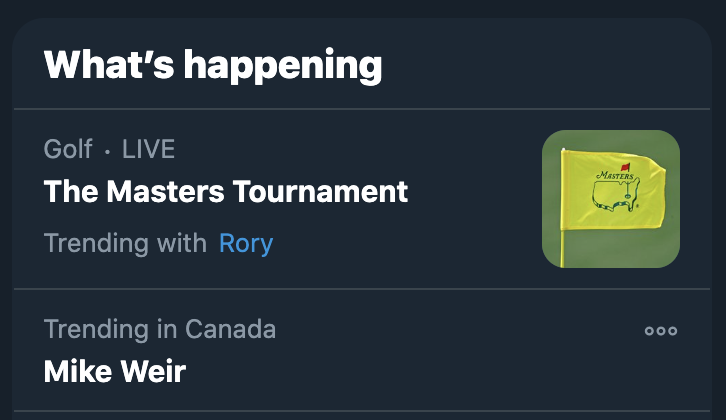Click the red pin flag in Masters logo
The width and height of the screenshot is (726, 420).
click(625, 169)
